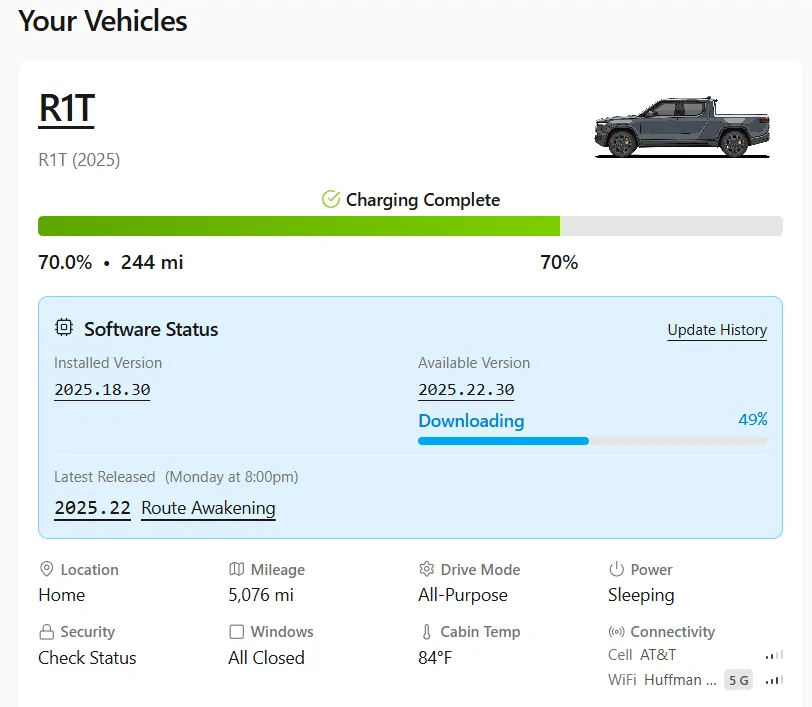Click the Location pin icon
The width and height of the screenshot is (812, 707).
(x=47, y=569)
